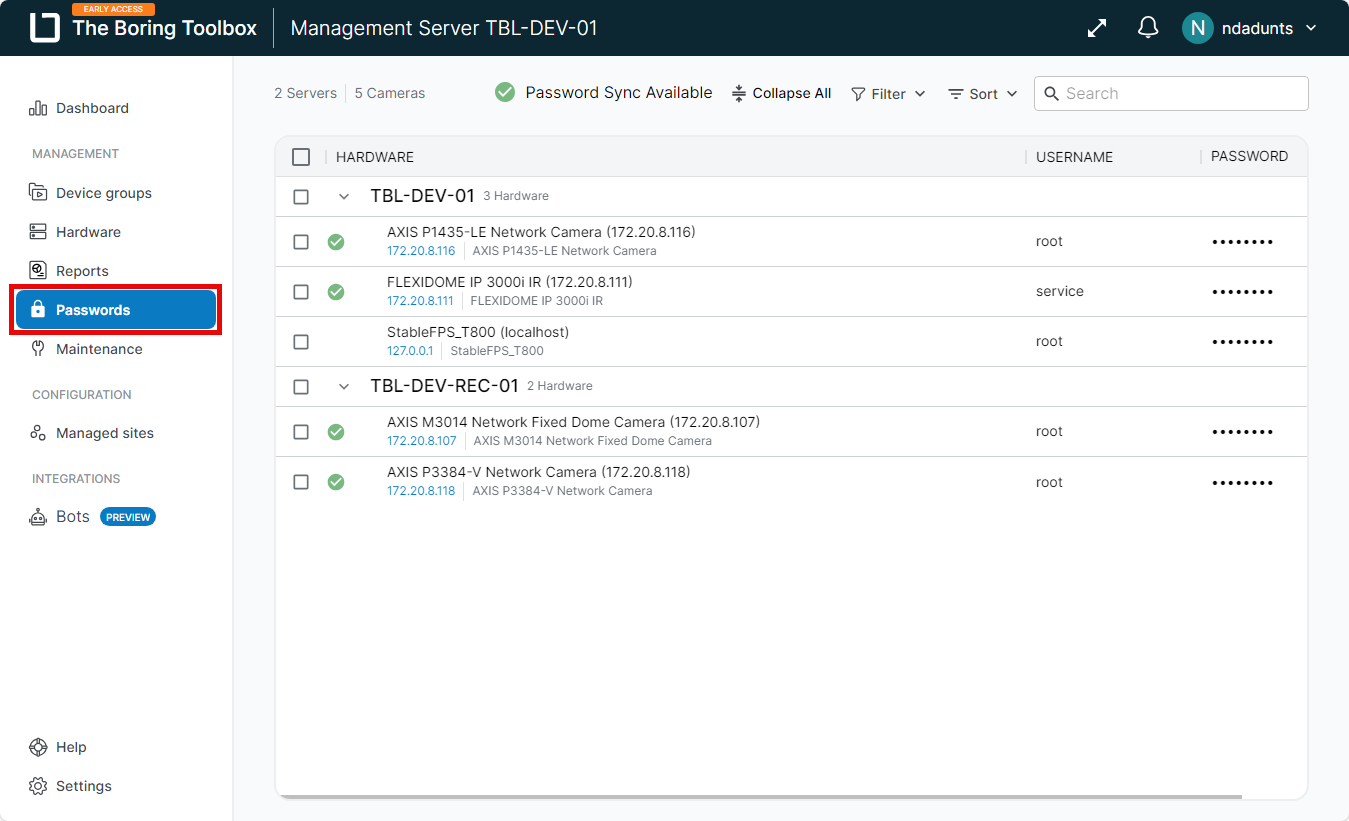Click The Boring Toolbox logo icon
The height and width of the screenshot is (821, 1349).
(x=45, y=28)
